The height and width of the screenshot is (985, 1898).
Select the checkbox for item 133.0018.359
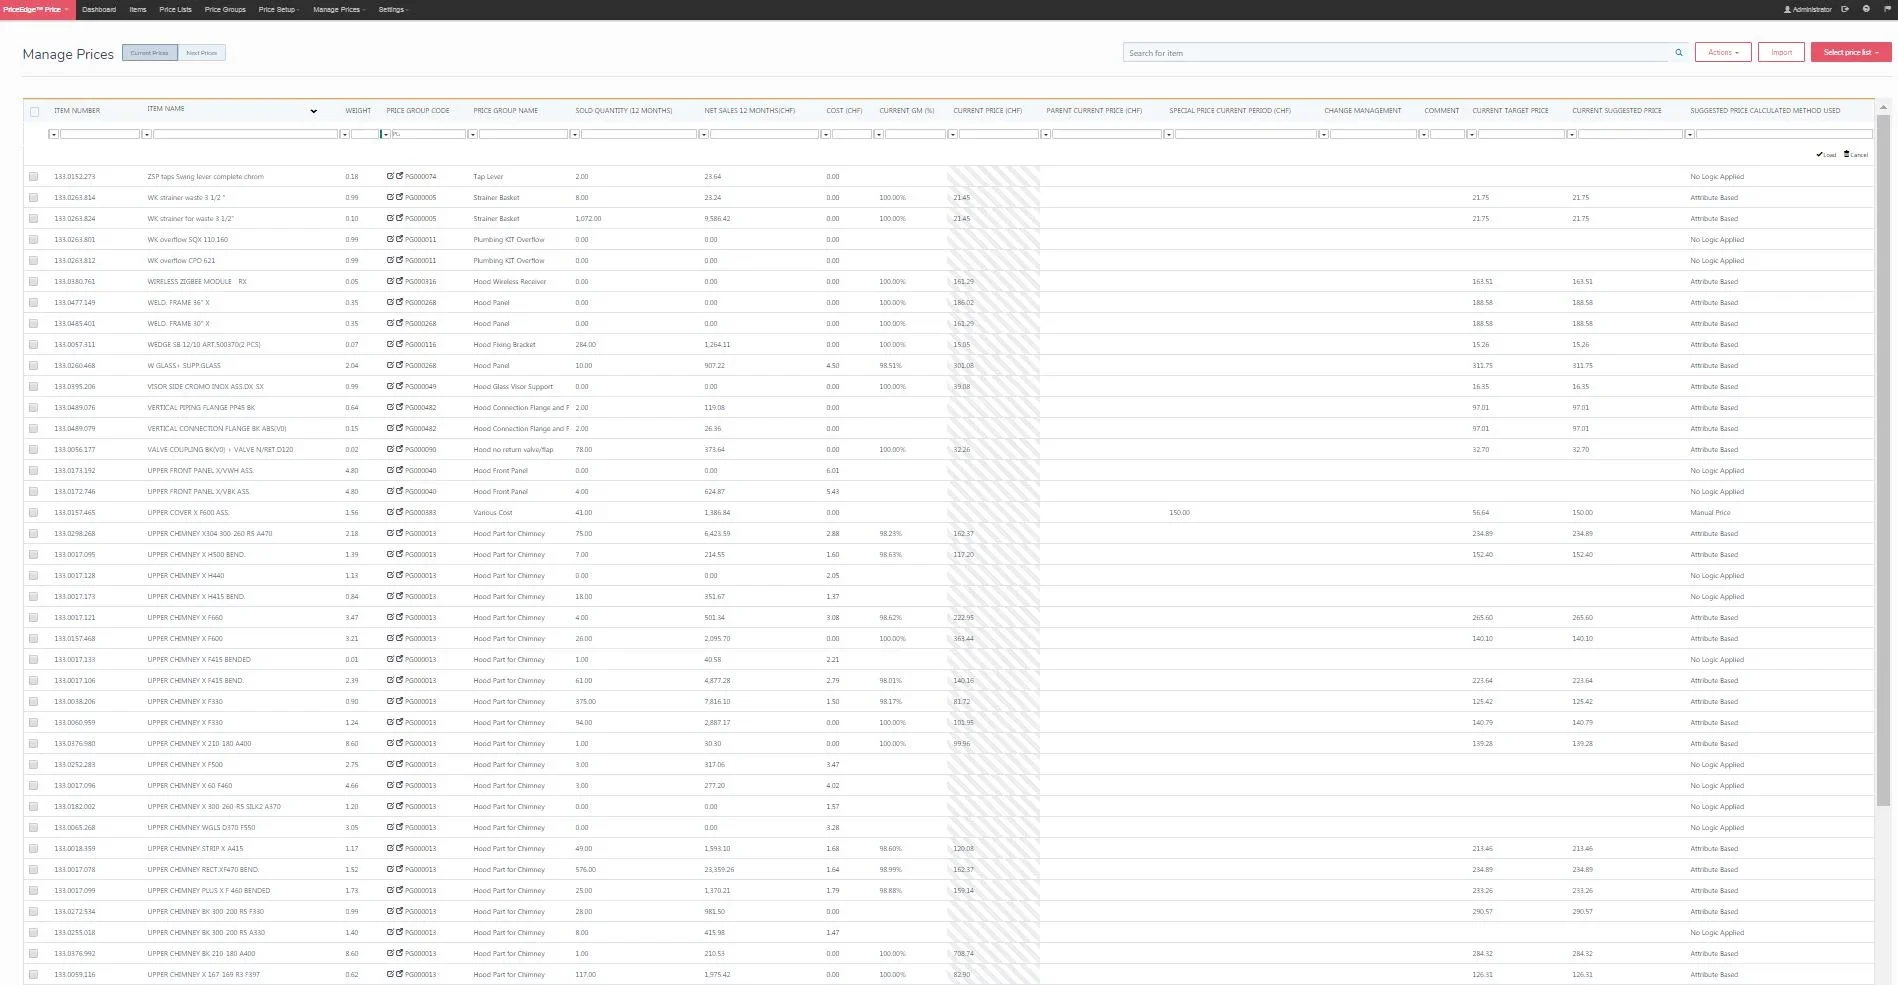[33, 849]
